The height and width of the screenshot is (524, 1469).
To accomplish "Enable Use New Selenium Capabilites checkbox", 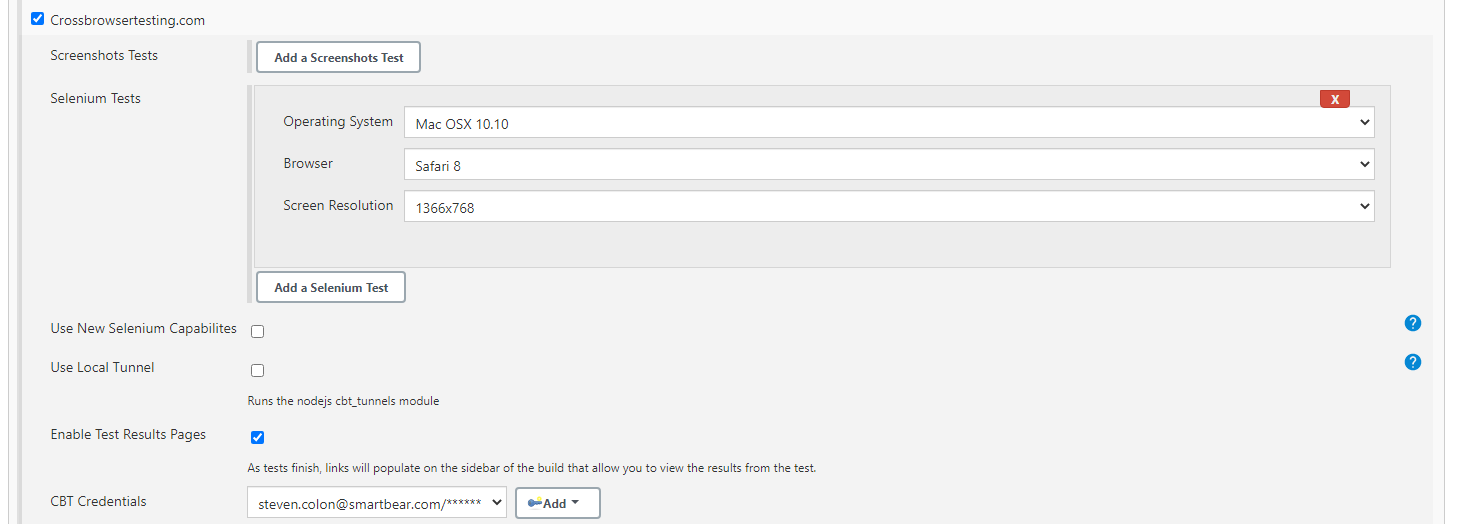I will (x=257, y=331).
